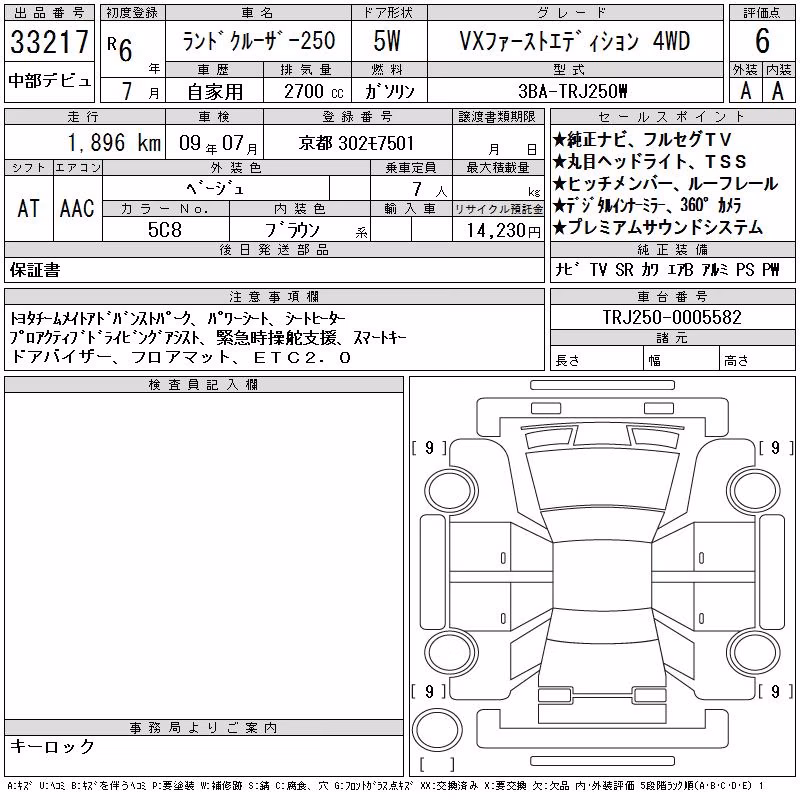
Task: Click the exterior grade A under 外装
Action: tap(745, 91)
